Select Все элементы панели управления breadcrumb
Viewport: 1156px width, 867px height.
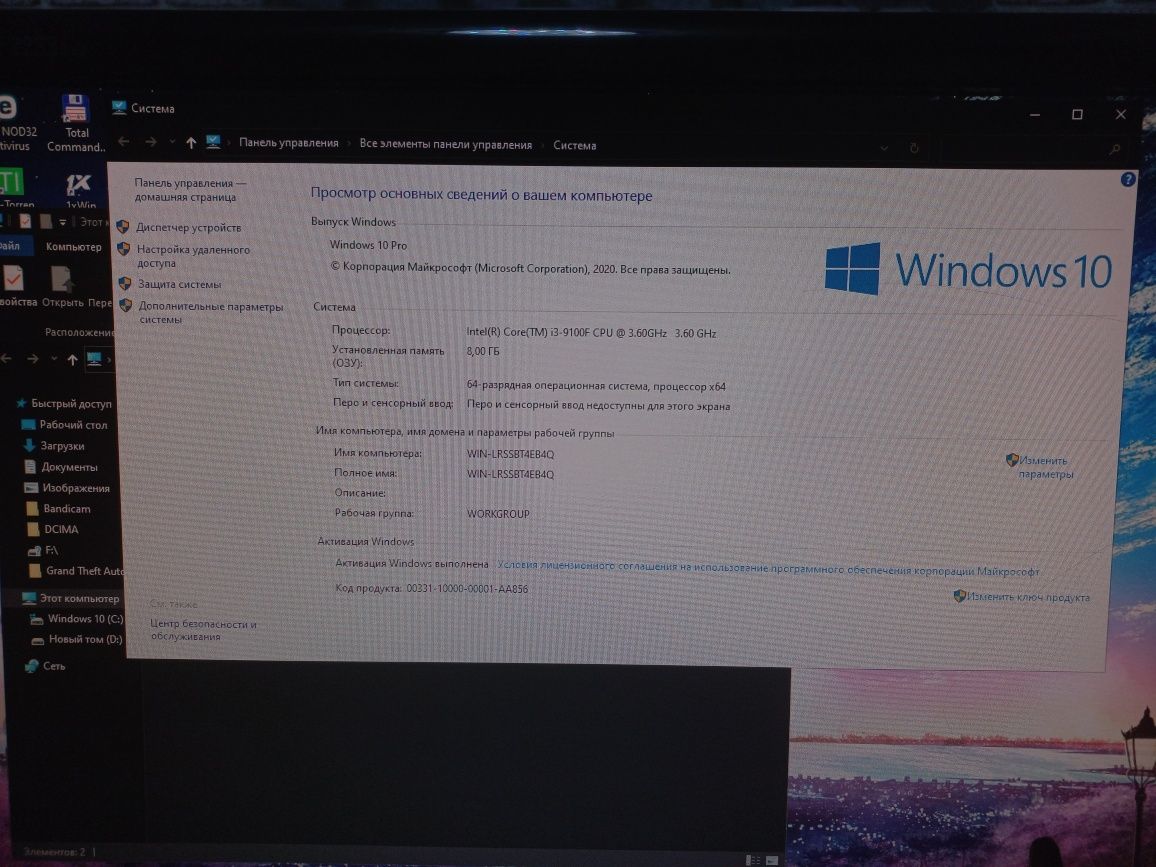pyautogui.click(x=445, y=144)
